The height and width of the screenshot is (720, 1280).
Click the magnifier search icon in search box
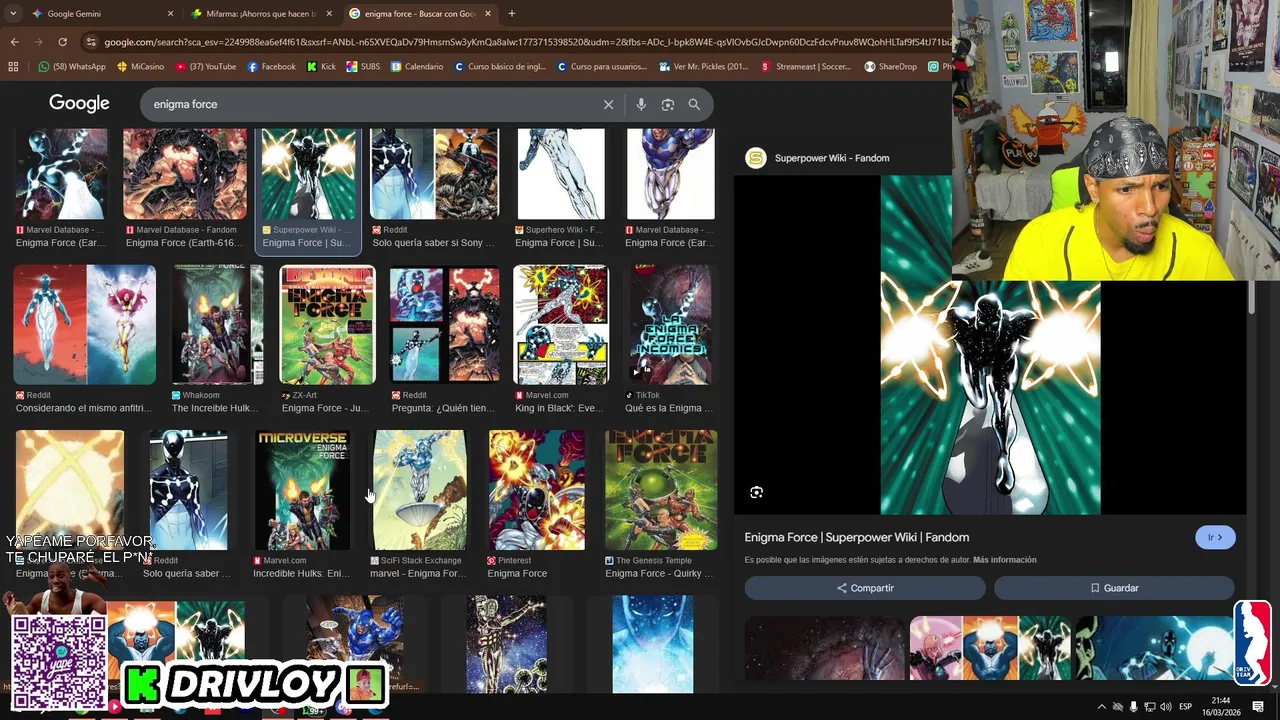[x=694, y=104]
